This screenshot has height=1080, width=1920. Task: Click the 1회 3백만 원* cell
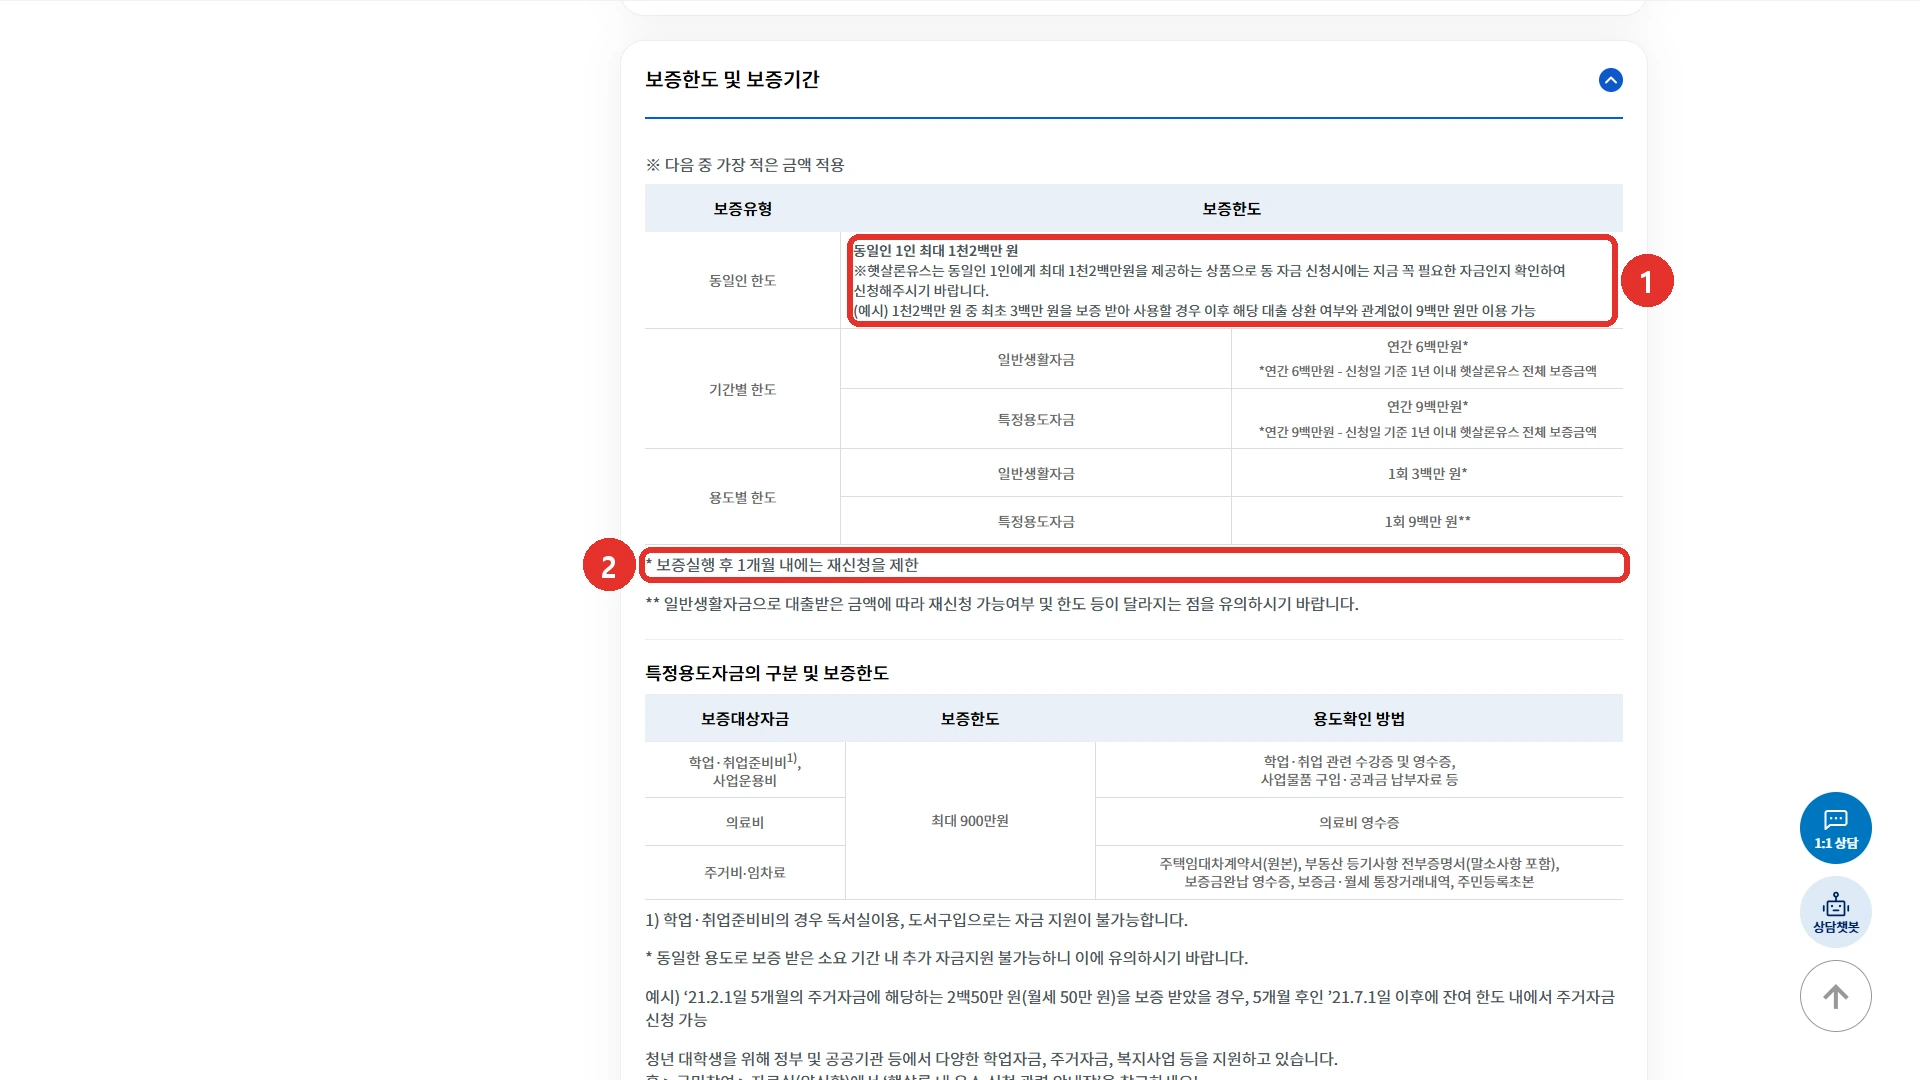pyautogui.click(x=1427, y=473)
